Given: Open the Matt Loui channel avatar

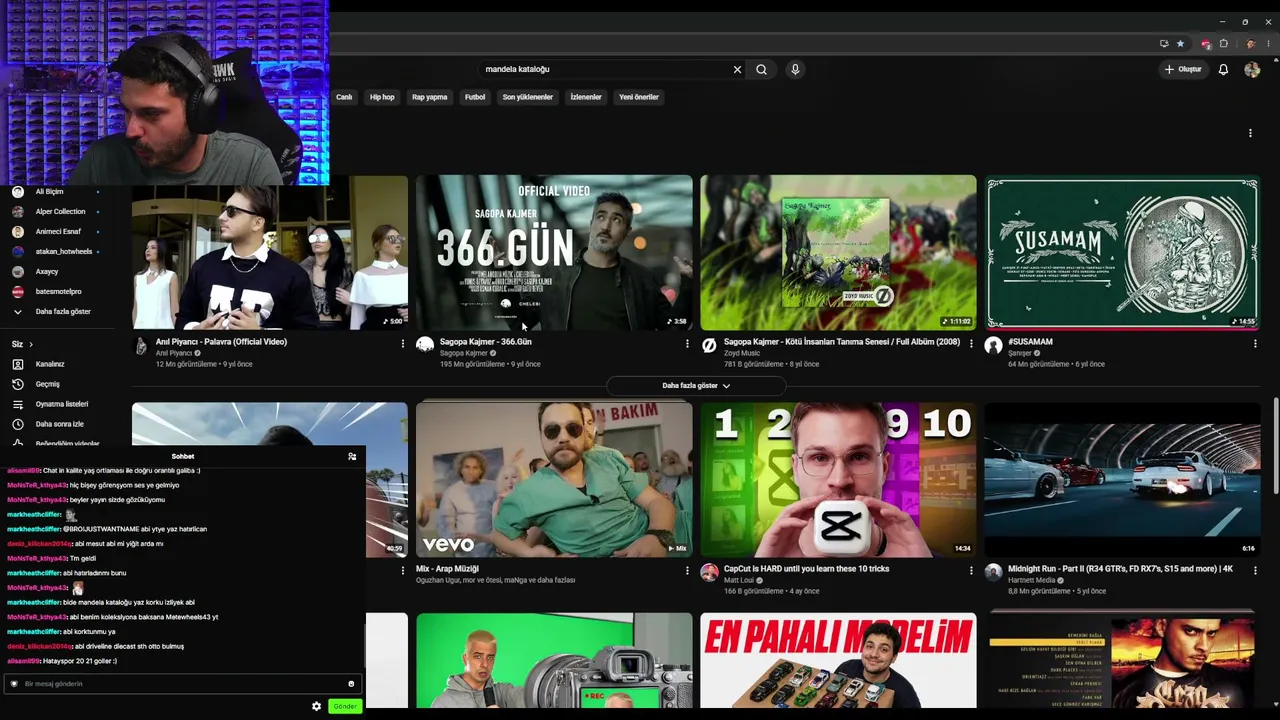Looking at the screenshot, I should click(x=709, y=572).
